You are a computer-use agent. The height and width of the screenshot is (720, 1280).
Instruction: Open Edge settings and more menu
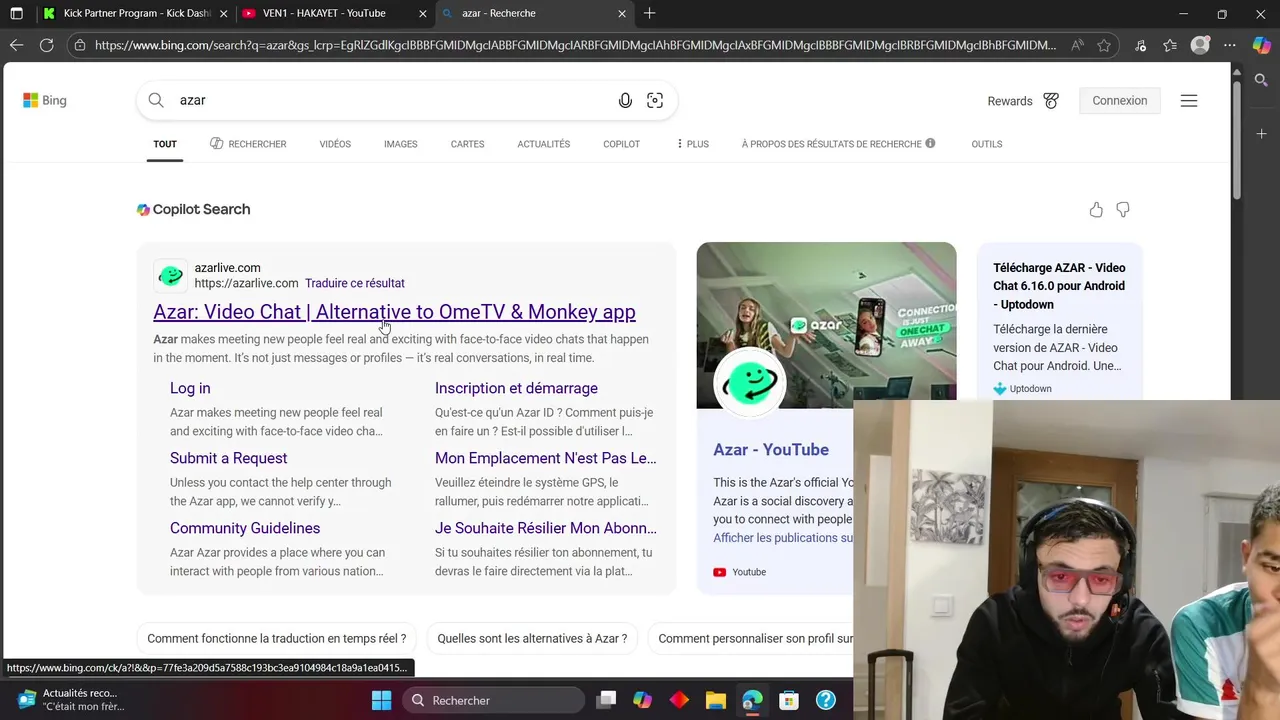pos(1230,45)
